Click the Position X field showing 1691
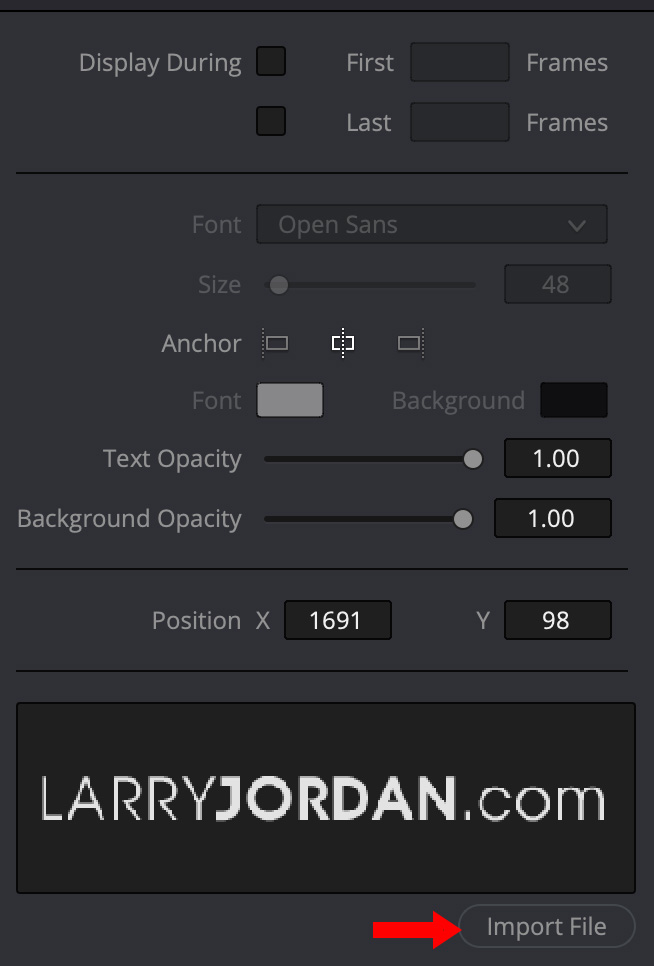Viewport: 654px width, 966px height. 338,620
